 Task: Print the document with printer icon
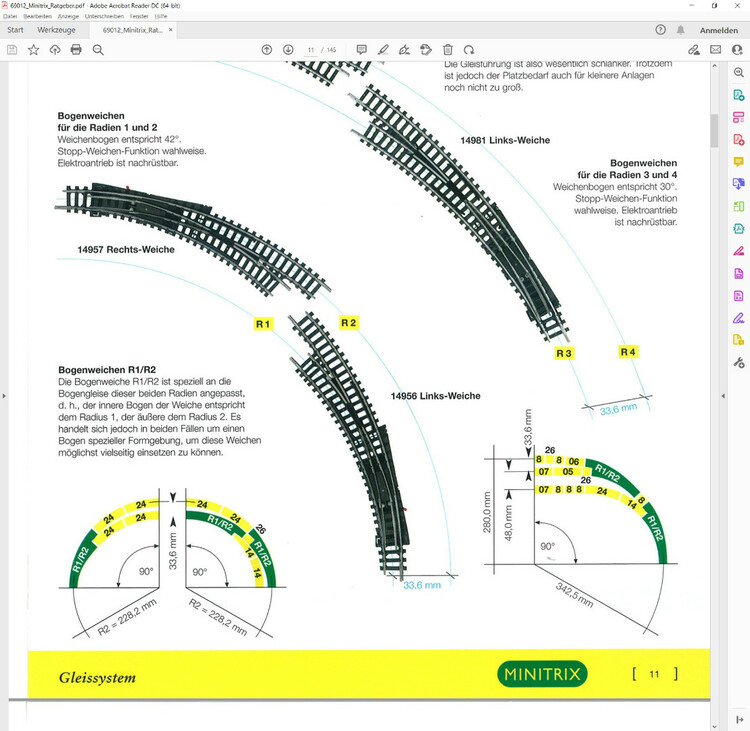(76, 50)
